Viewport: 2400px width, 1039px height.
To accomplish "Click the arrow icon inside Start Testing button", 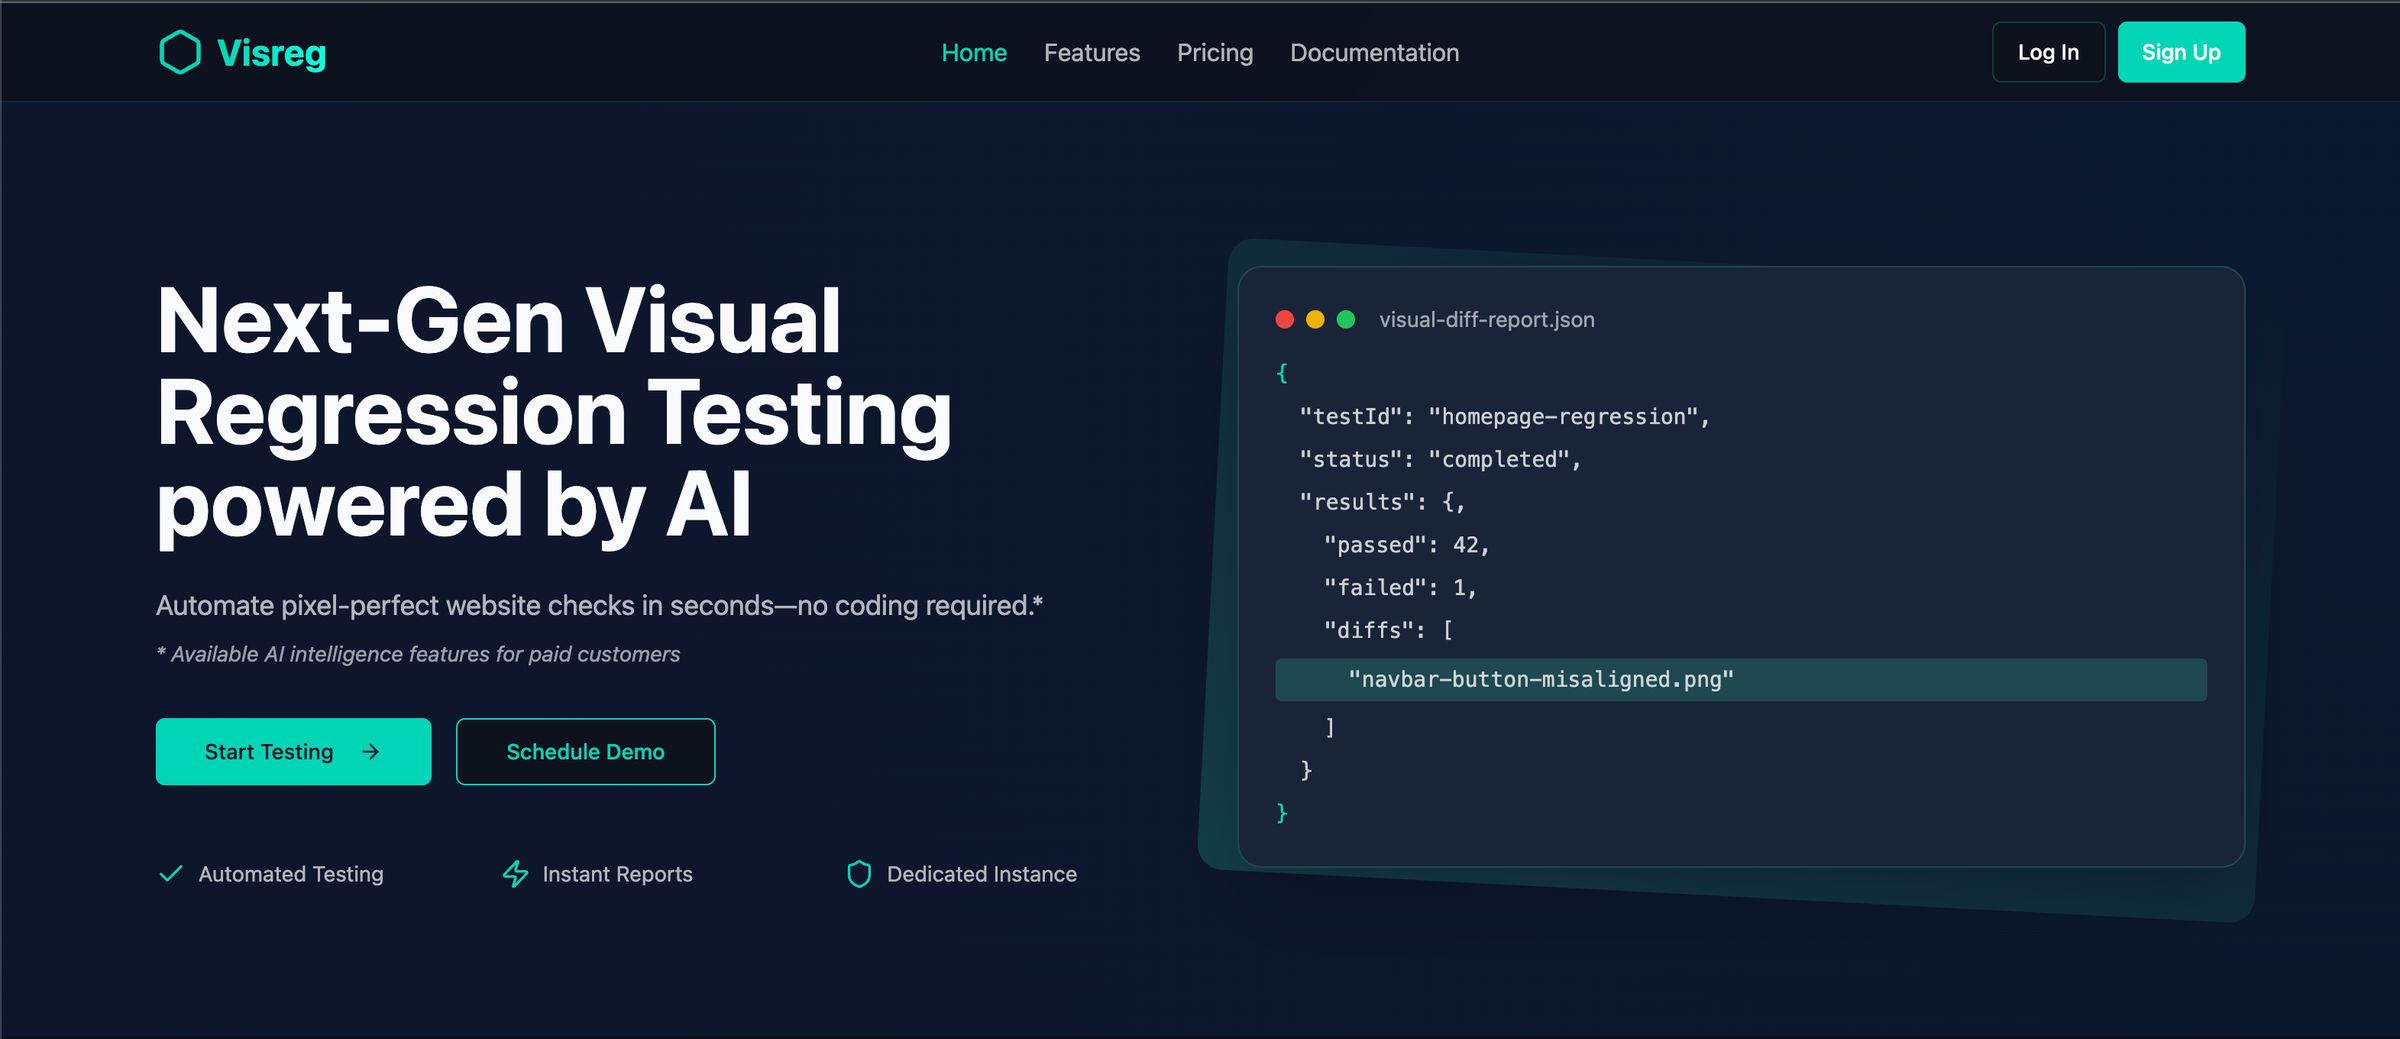I will (x=371, y=751).
